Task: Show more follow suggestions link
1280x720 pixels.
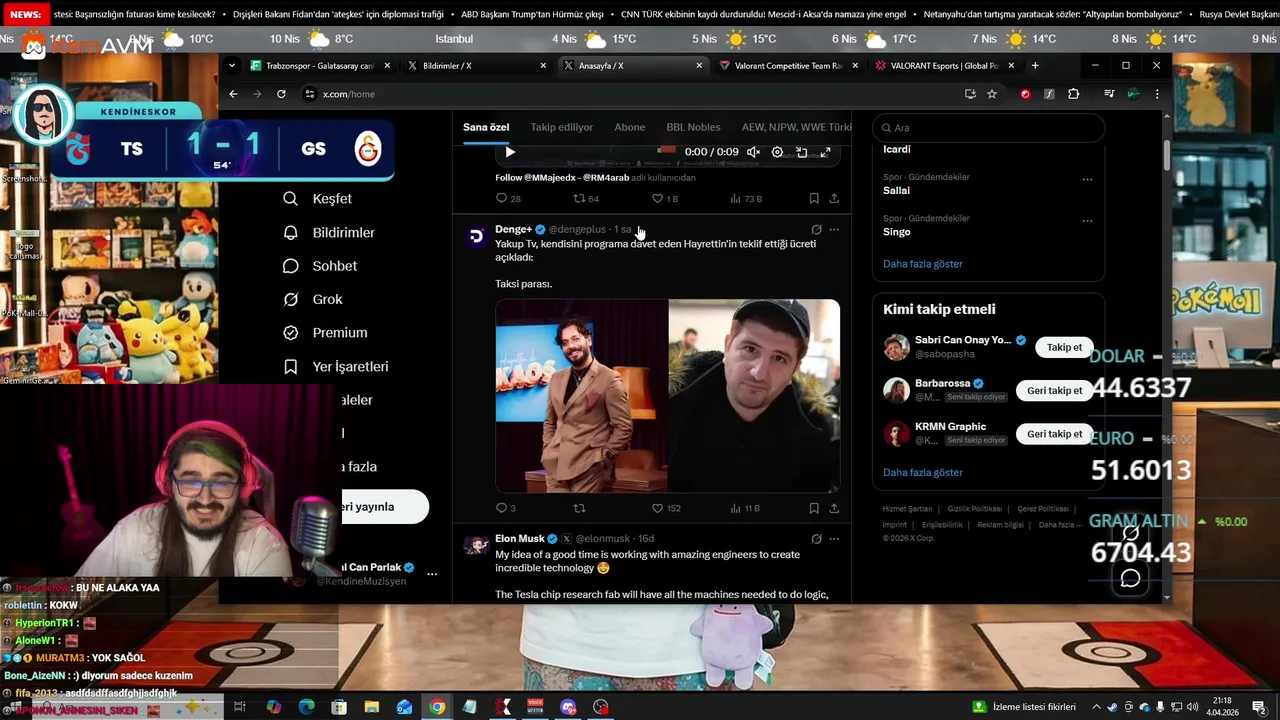Action: [x=923, y=472]
